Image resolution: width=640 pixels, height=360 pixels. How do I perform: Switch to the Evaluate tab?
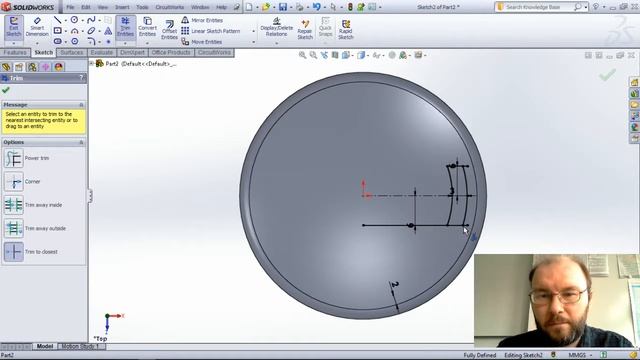tap(102, 53)
